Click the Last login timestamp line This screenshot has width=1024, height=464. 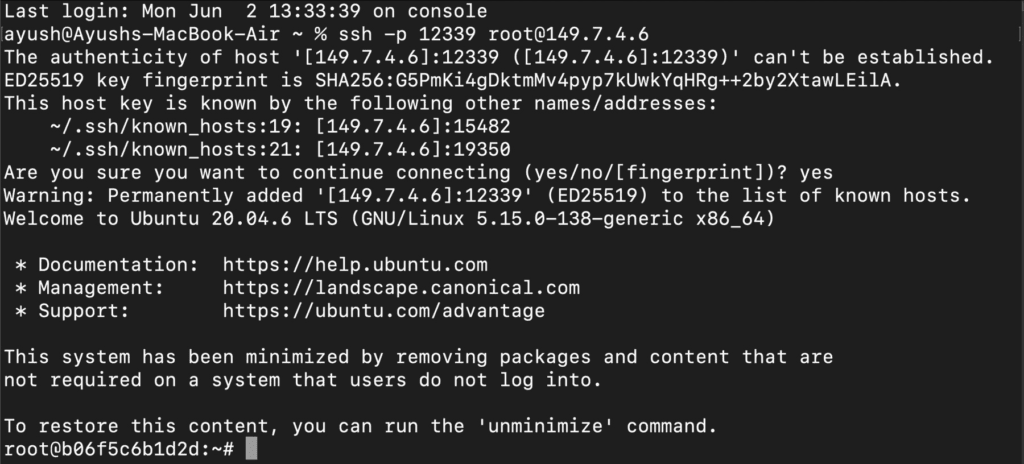coord(246,12)
